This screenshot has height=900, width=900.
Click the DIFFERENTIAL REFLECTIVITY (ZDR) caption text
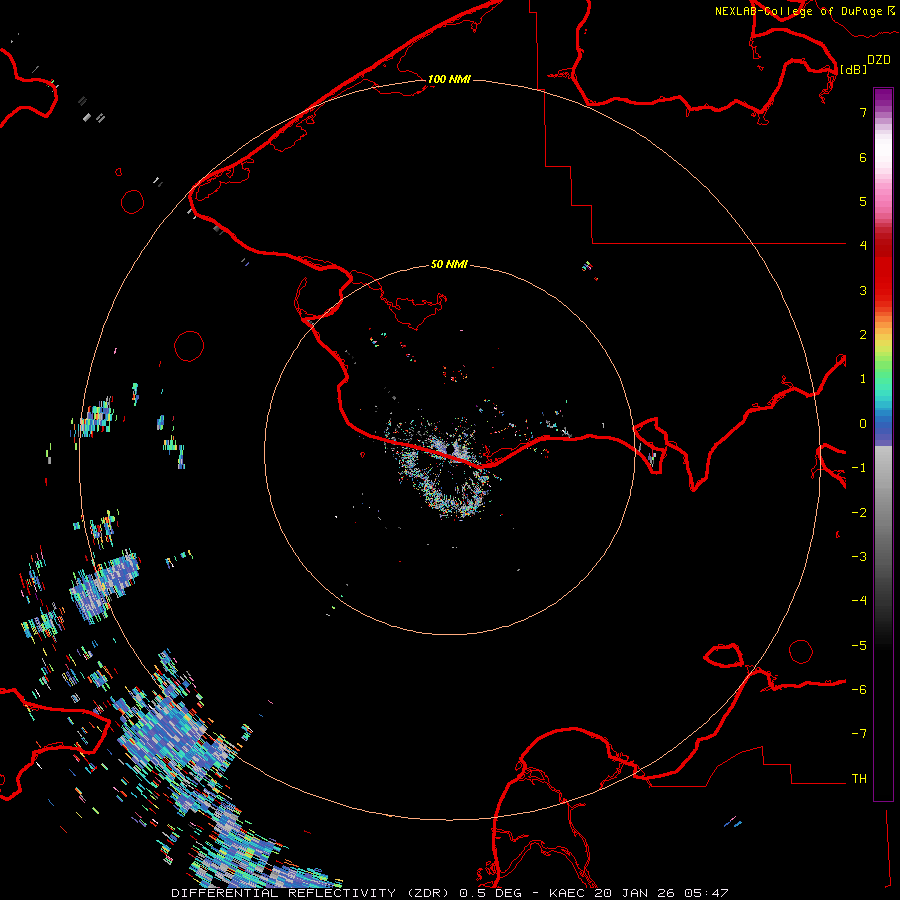[x=311, y=893]
